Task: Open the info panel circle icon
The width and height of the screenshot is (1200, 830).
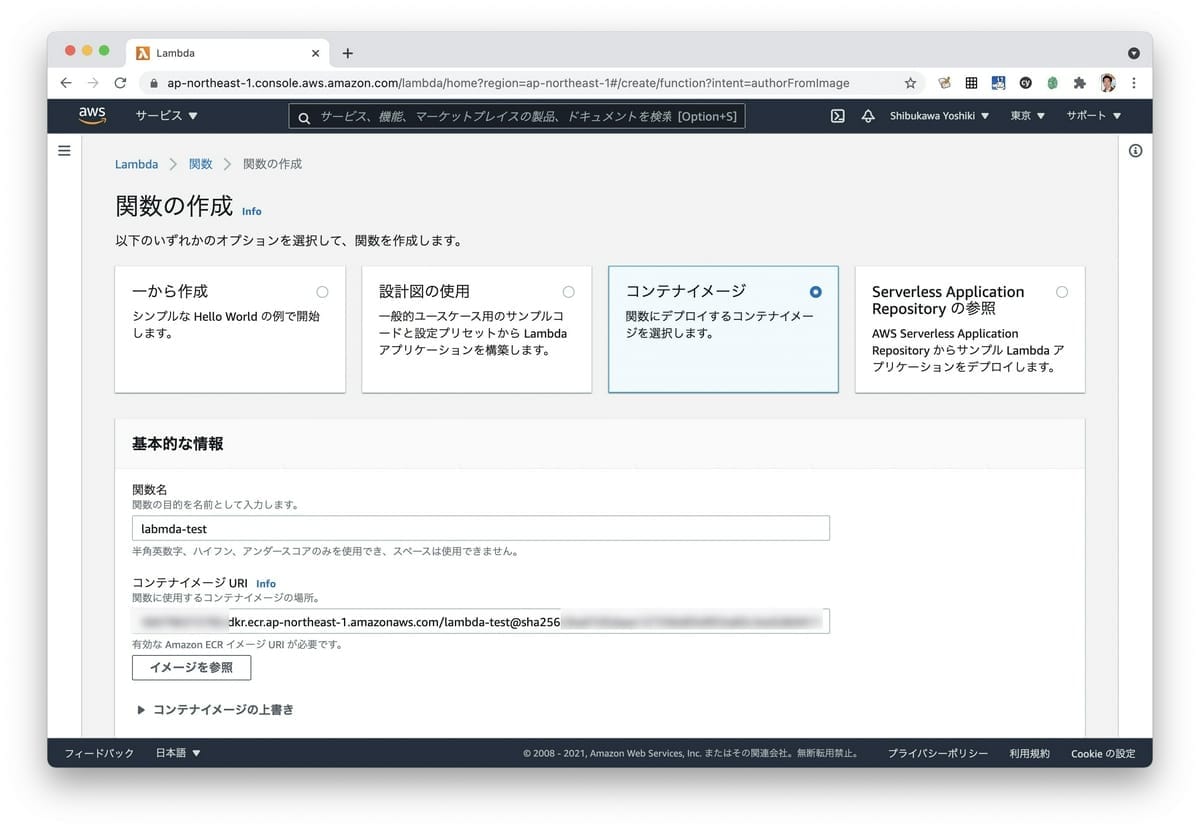Action: [1135, 151]
